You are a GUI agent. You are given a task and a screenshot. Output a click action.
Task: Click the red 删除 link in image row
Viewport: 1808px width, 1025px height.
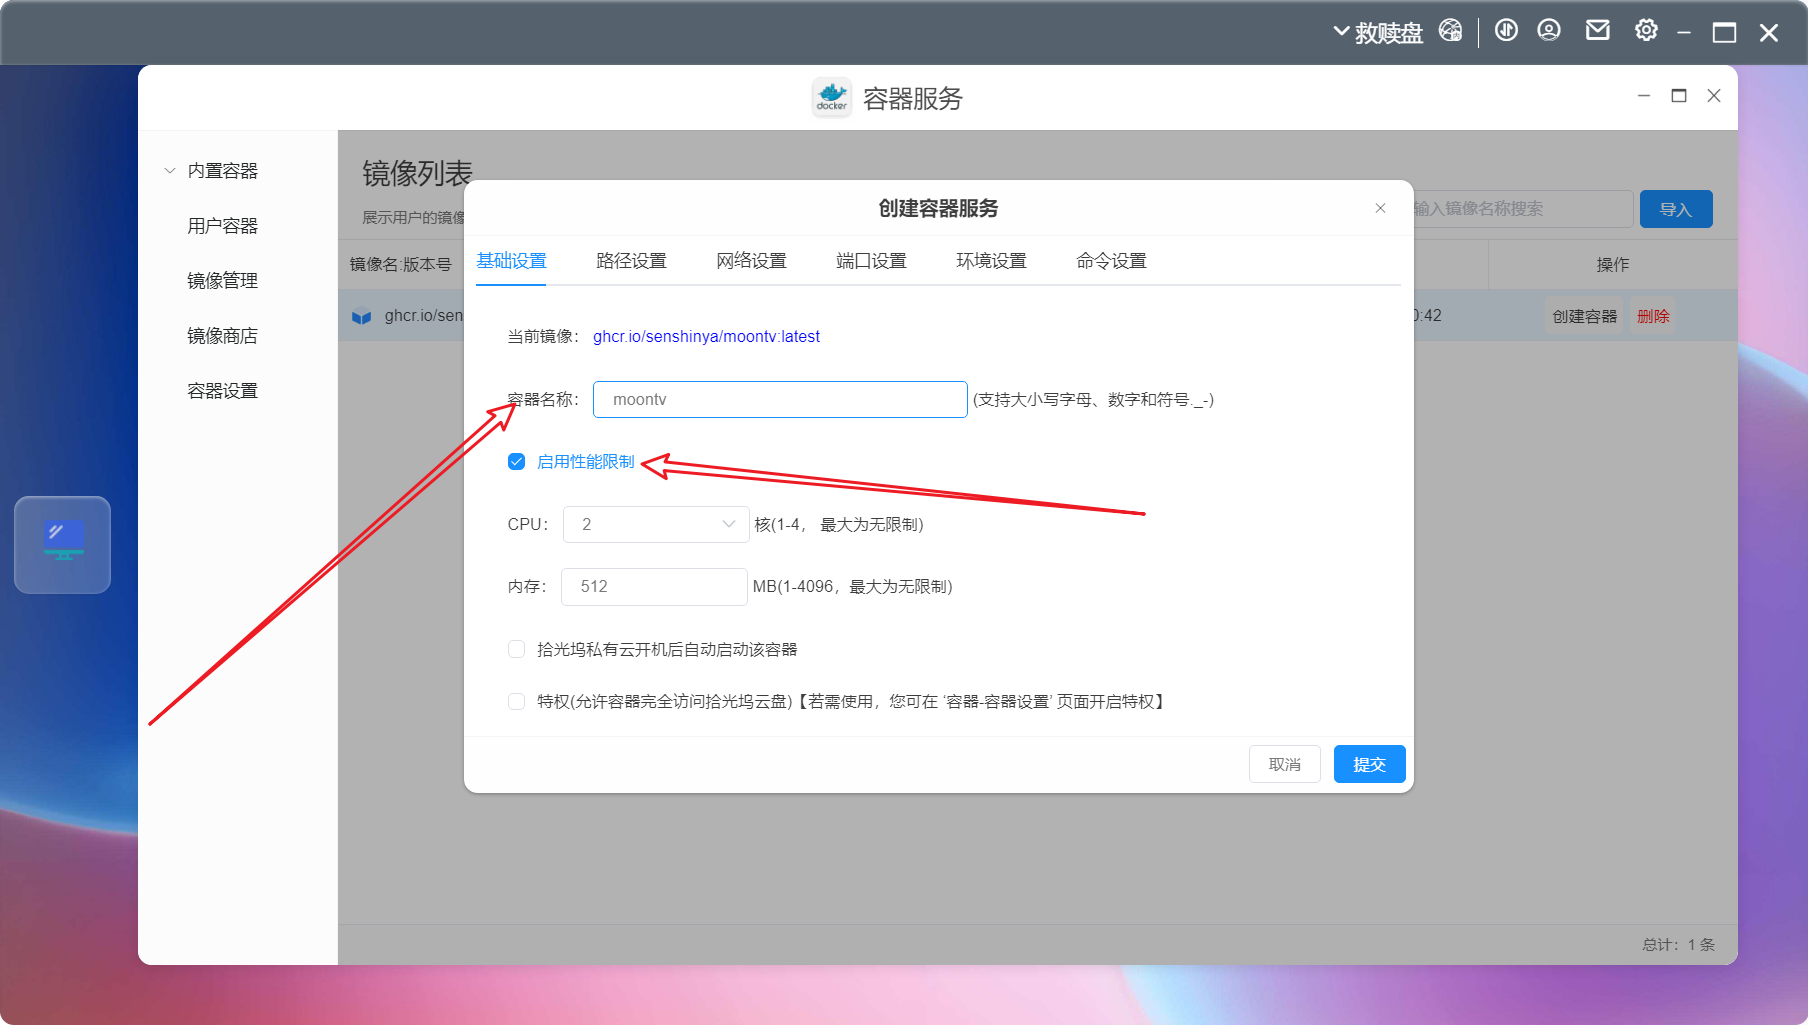click(x=1653, y=316)
